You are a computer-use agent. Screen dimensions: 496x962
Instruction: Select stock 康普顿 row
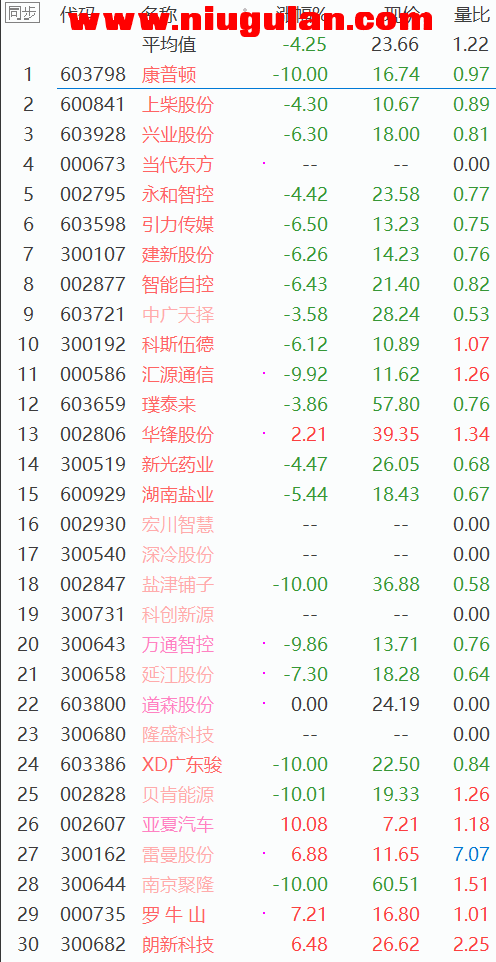pos(248,74)
